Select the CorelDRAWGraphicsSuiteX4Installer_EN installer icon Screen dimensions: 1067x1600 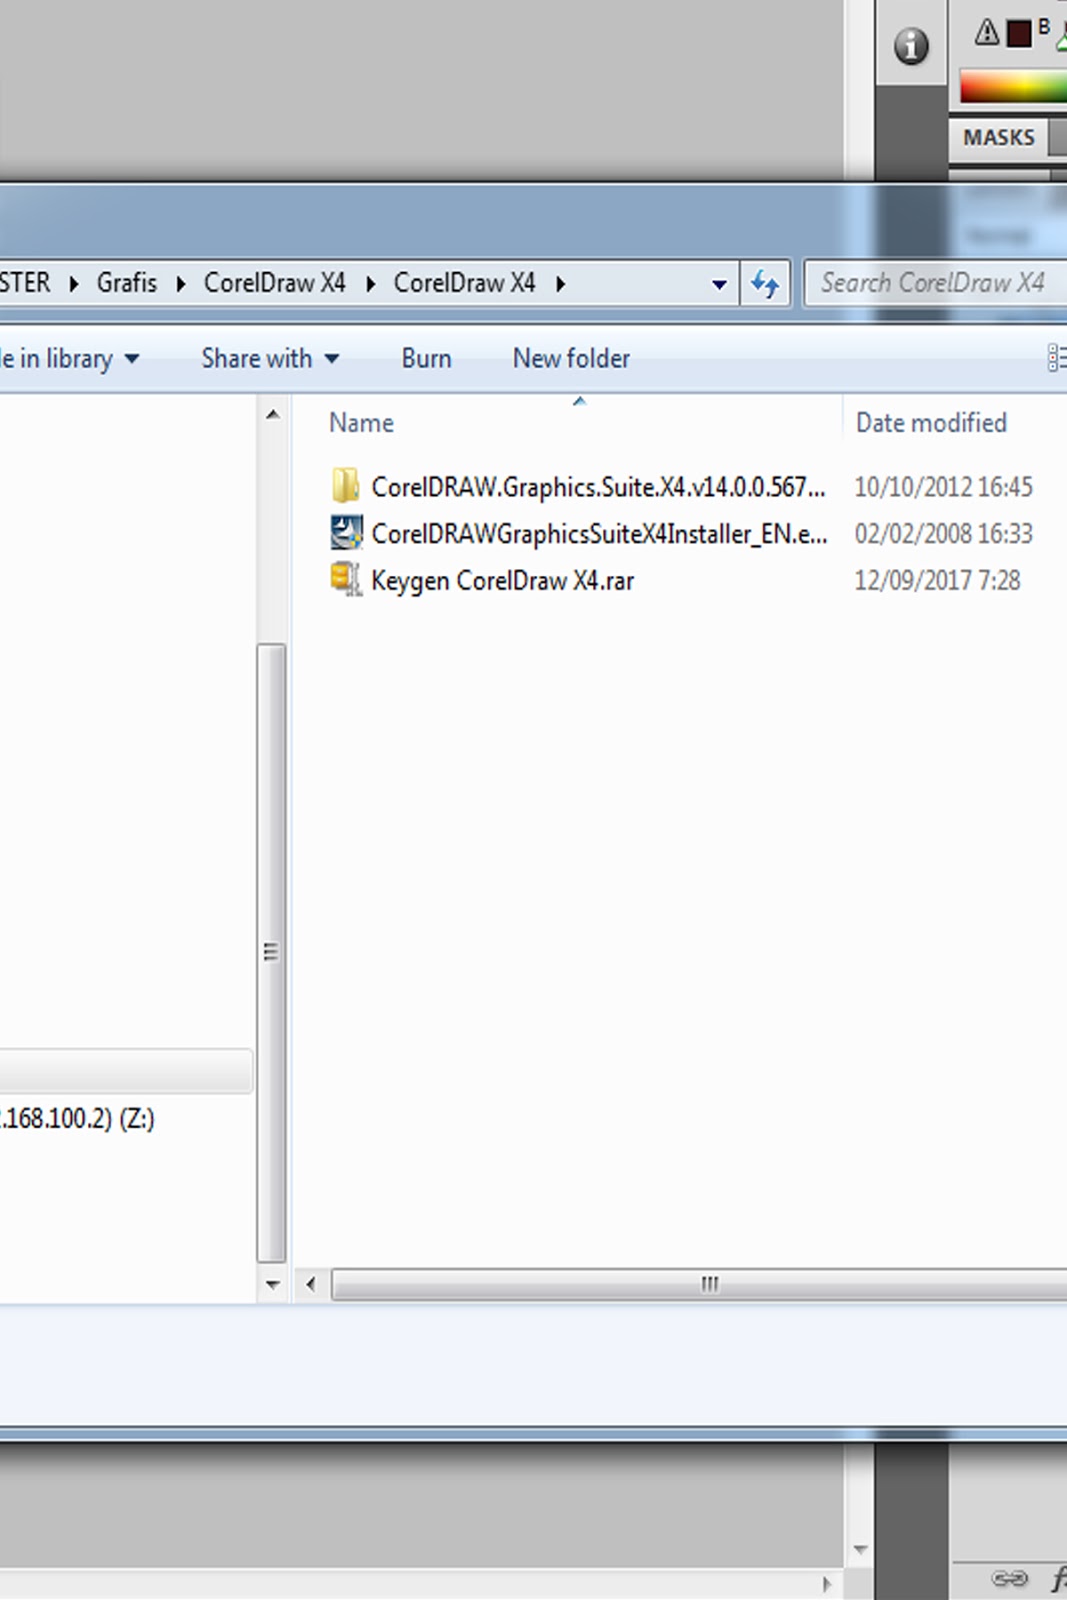pos(346,532)
